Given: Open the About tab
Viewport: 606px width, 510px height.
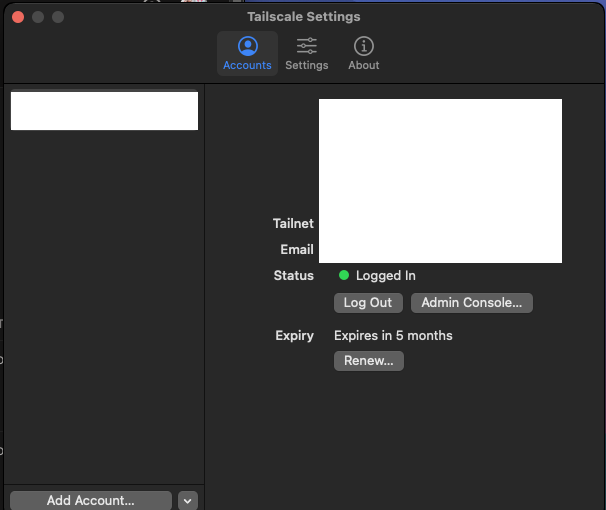Looking at the screenshot, I should coord(364,54).
